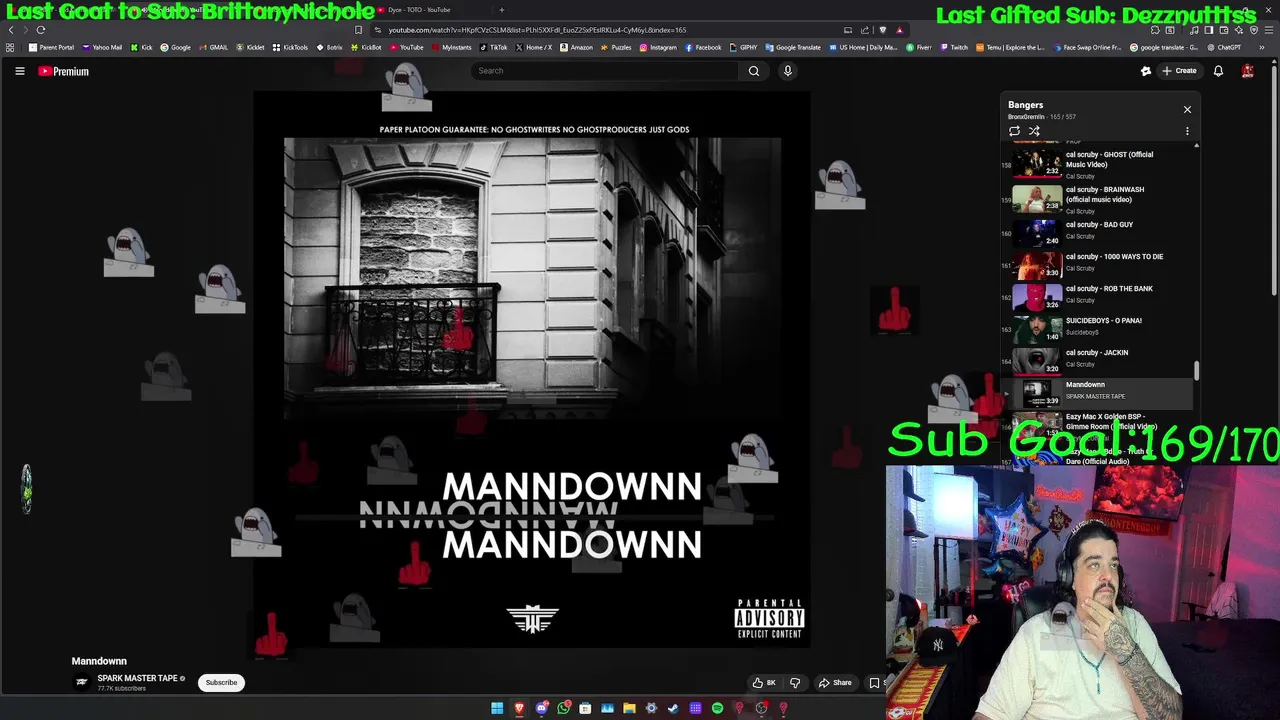The width and height of the screenshot is (1280, 720).
Task: Open Settings gear in taskbar
Action: point(651,709)
